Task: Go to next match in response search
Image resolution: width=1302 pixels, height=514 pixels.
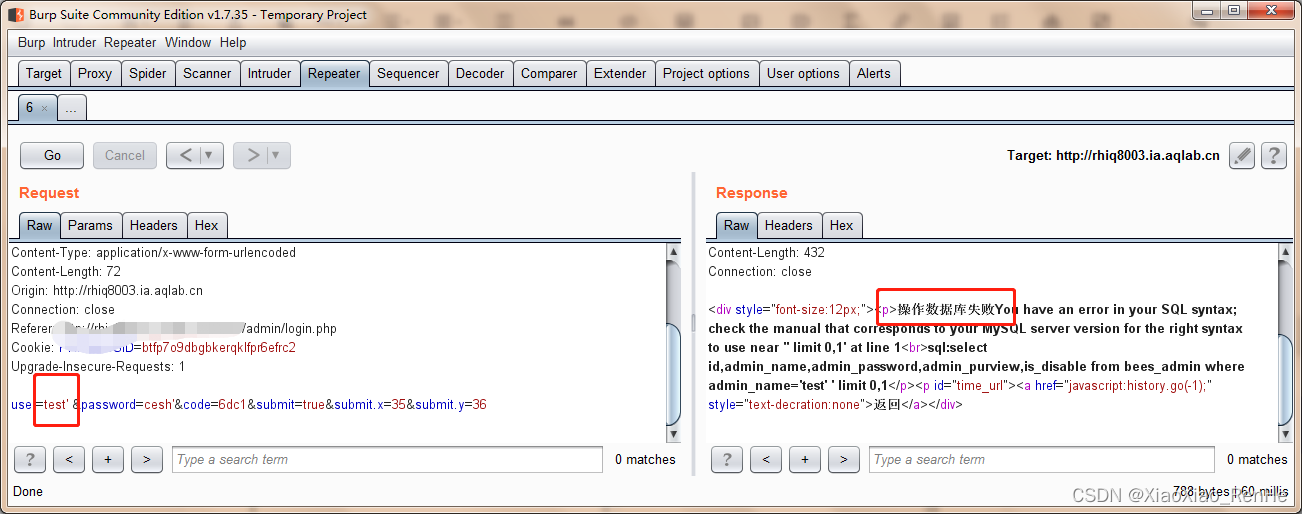Action: (x=844, y=459)
